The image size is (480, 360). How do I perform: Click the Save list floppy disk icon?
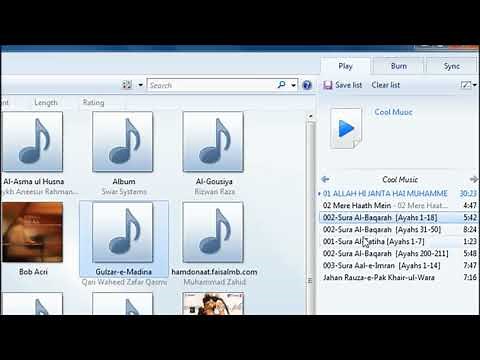(x=328, y=85)
